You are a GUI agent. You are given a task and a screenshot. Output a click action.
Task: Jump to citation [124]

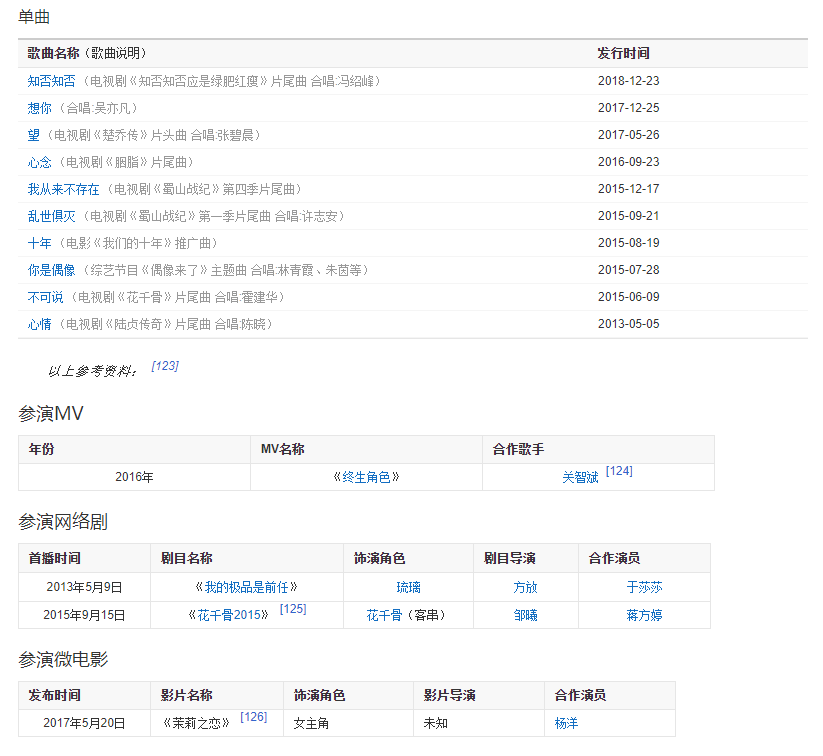(x=619, y=471)
